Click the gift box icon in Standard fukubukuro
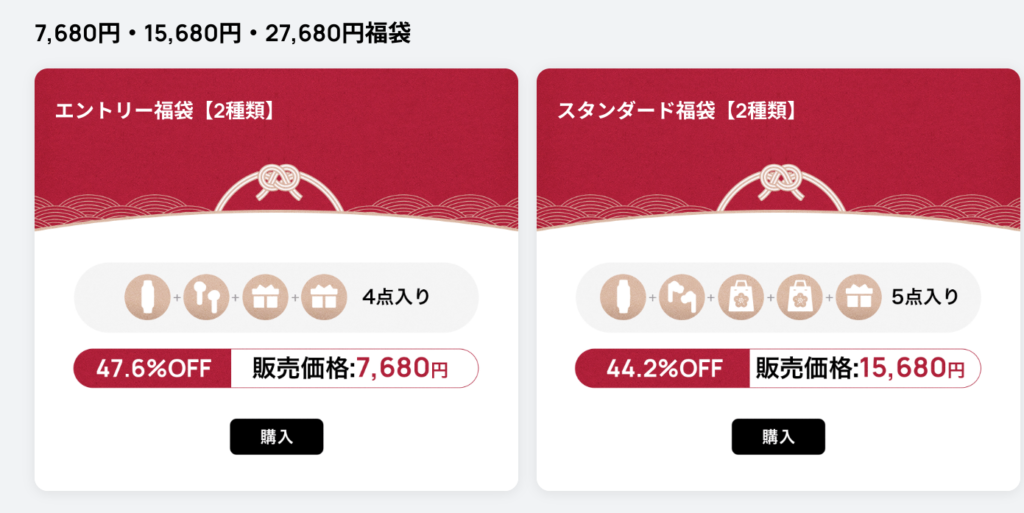 pyautogui.click(x=858, y=298)
